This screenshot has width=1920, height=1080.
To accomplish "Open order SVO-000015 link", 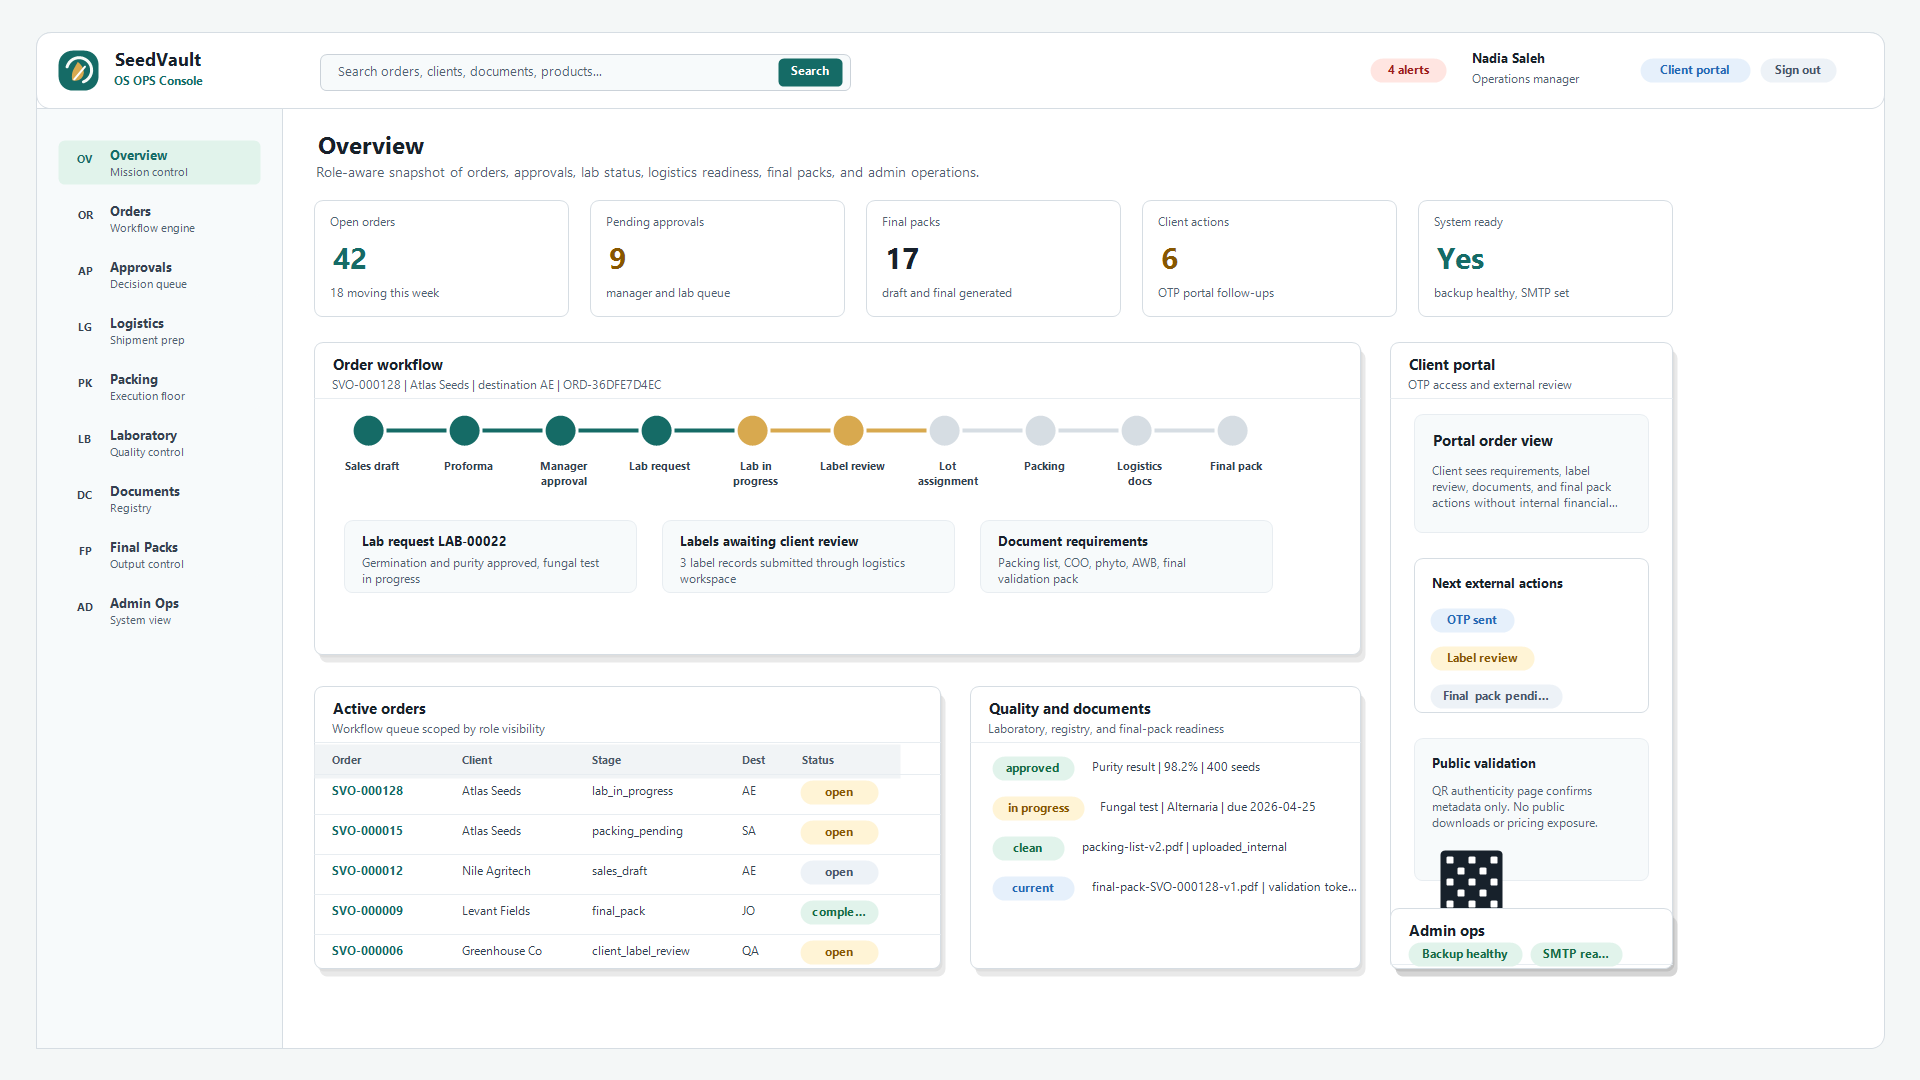I will [367, 831].
